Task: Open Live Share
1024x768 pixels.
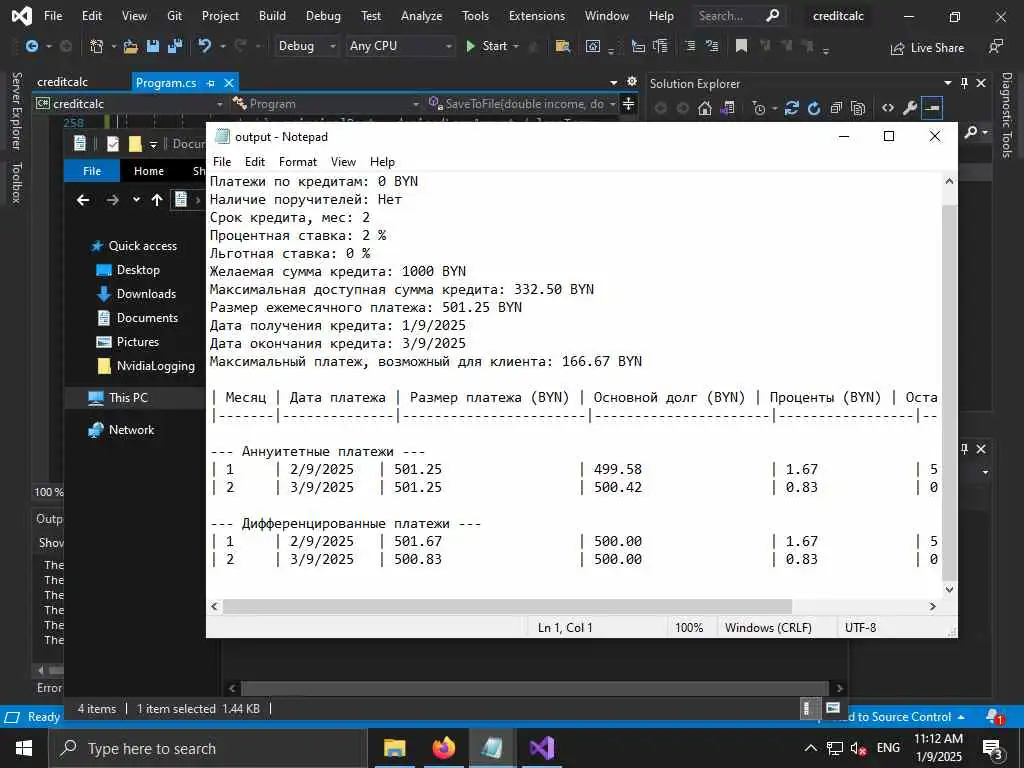Action: click(927, 48)
